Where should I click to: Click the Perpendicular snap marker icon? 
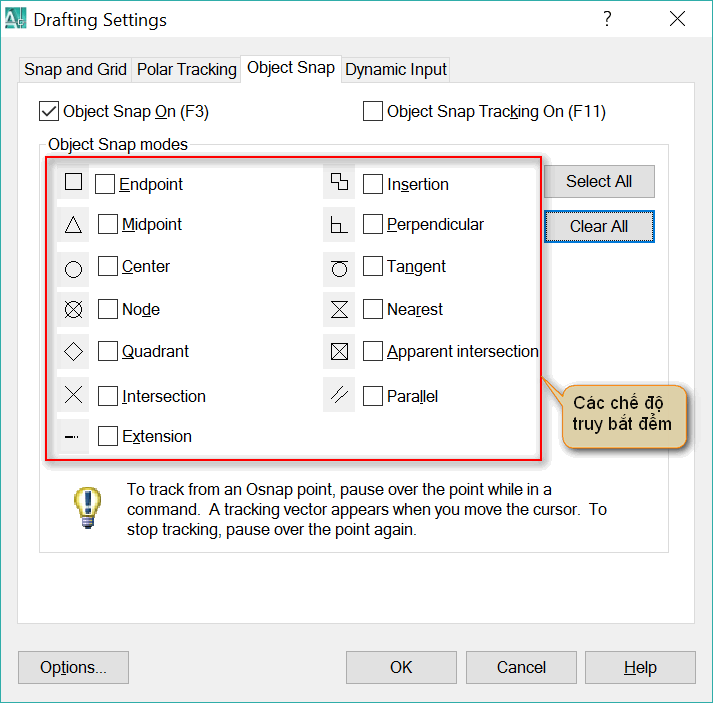click(x=339, y=225)
